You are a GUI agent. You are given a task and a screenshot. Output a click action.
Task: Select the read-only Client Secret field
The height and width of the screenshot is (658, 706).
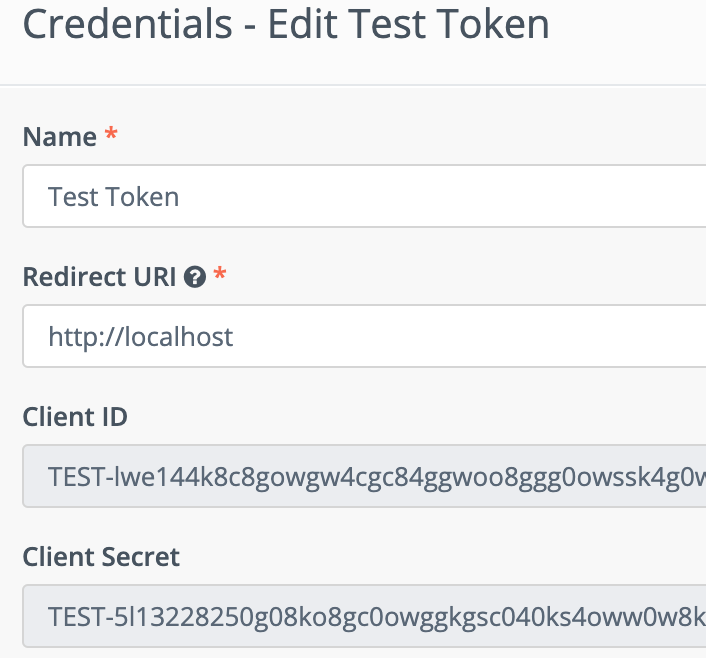(x=364, y=616)
